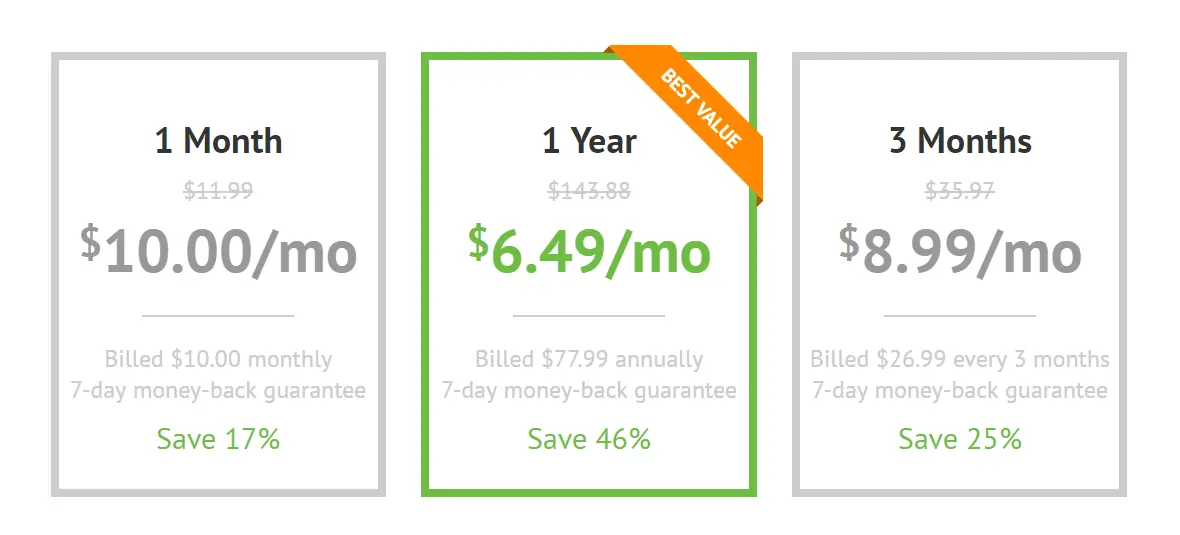Image resolution: width=1180 pixels, height=535 pixels.
Task: Click the 1 Month card's money-back guarantee line
Action: 218,391
